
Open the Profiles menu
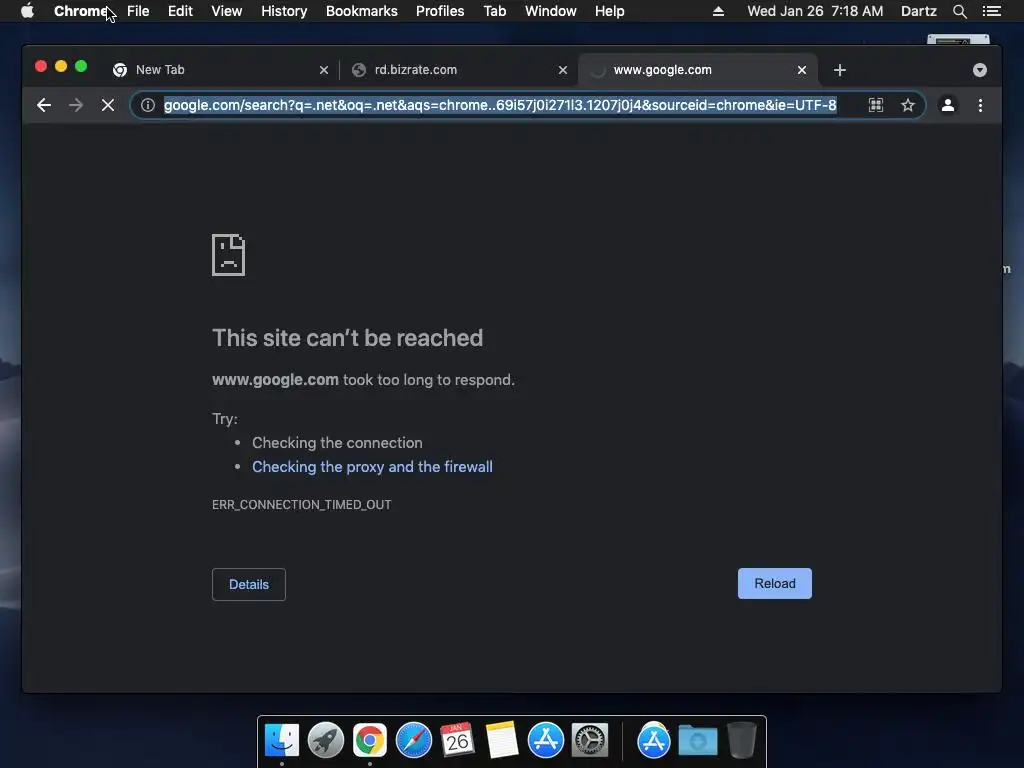[440, 11]
